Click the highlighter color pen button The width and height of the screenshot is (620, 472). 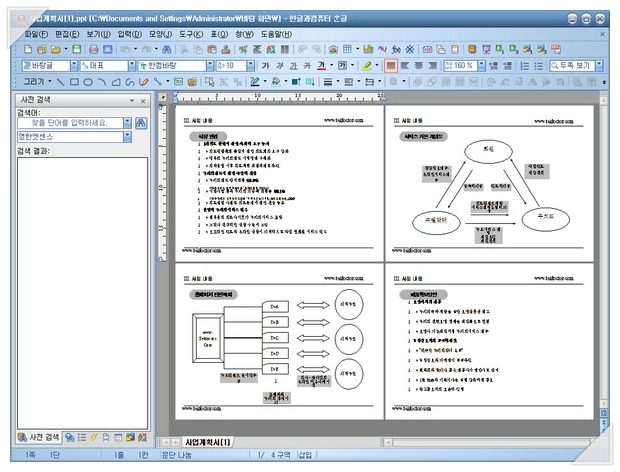click(366, 65)
